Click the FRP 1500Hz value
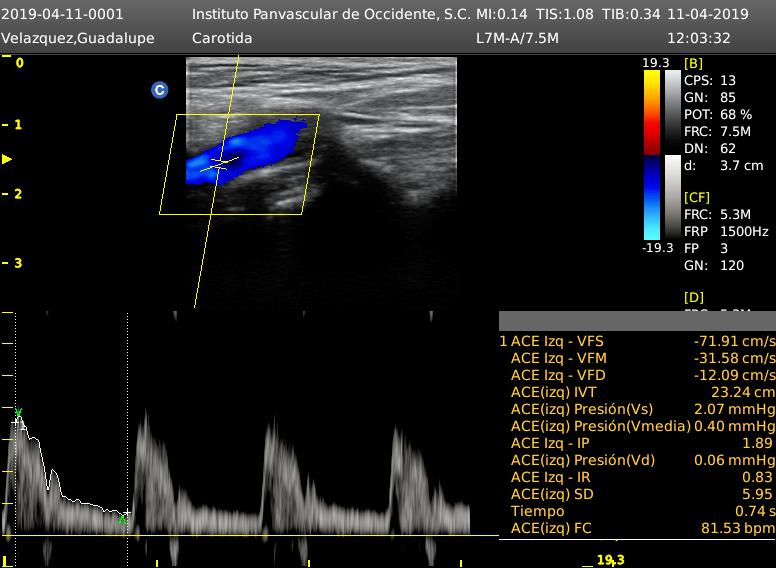 click(x=726, y=231)
